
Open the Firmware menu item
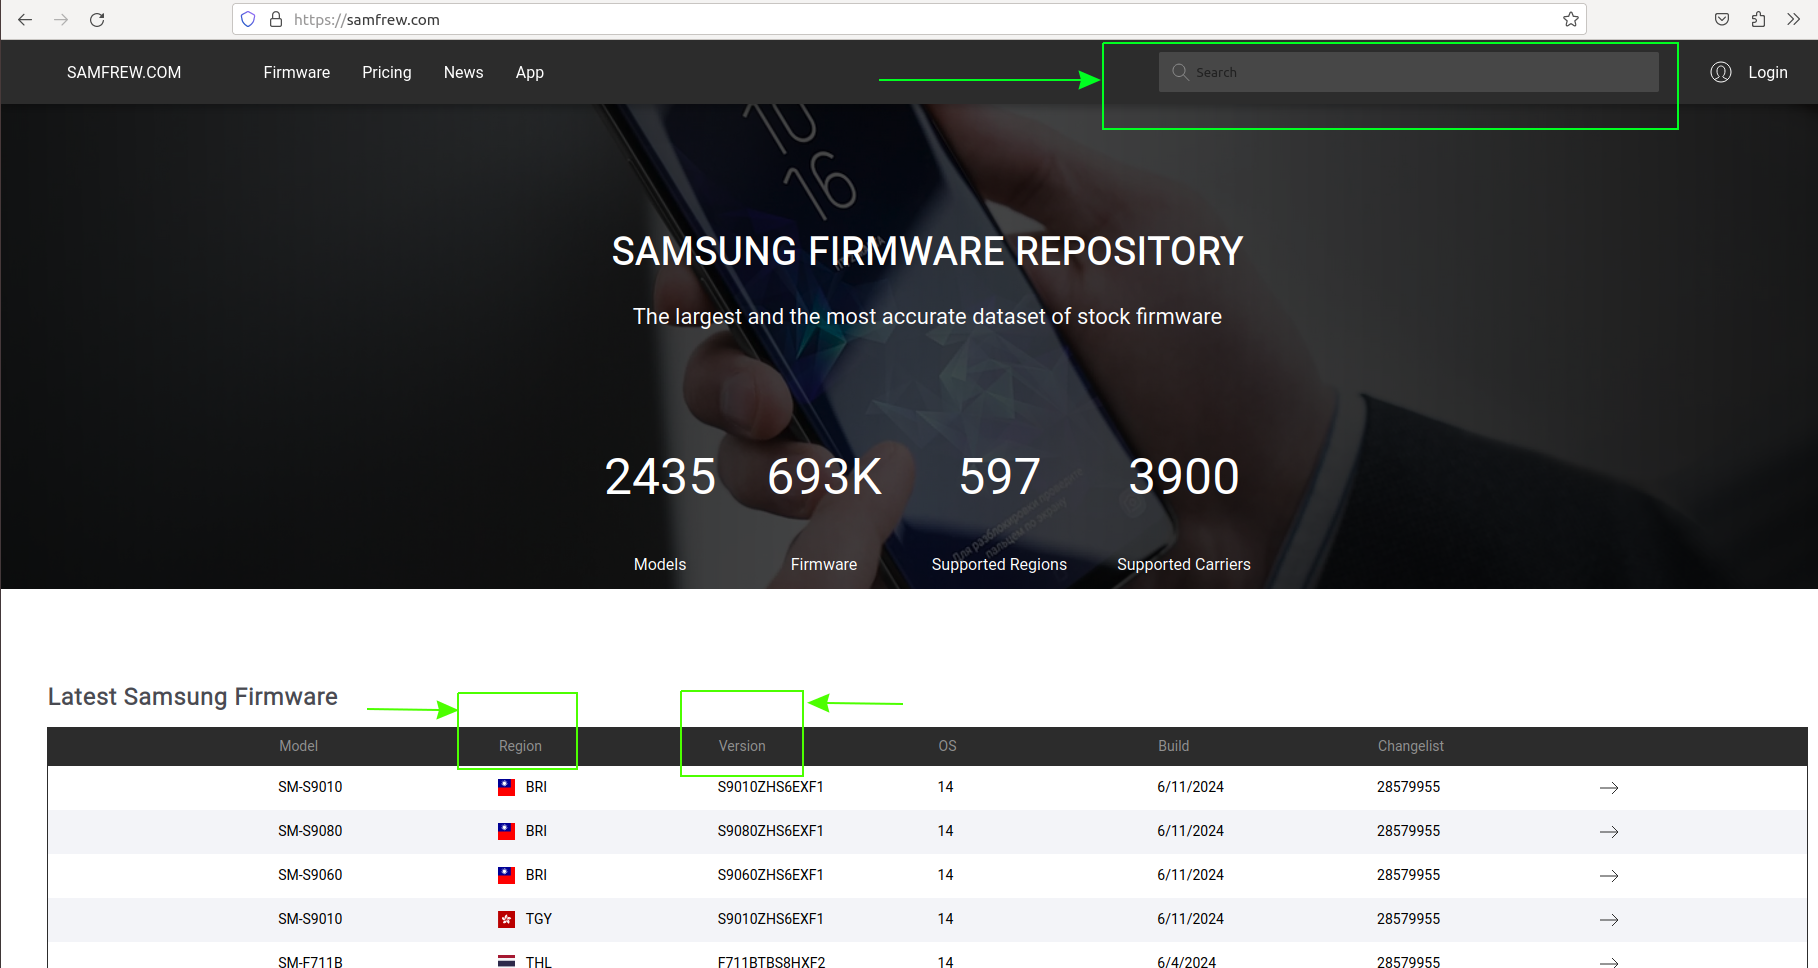coord(297,72)
